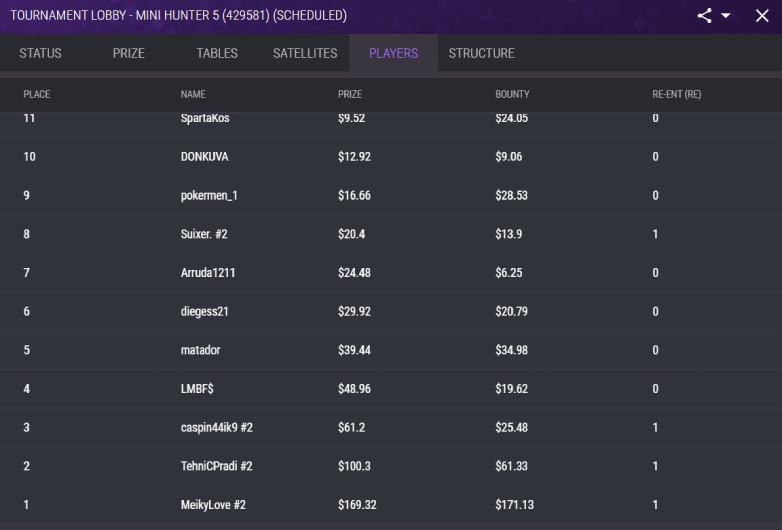Open the PRIZE tab

(x=129, y=53)
